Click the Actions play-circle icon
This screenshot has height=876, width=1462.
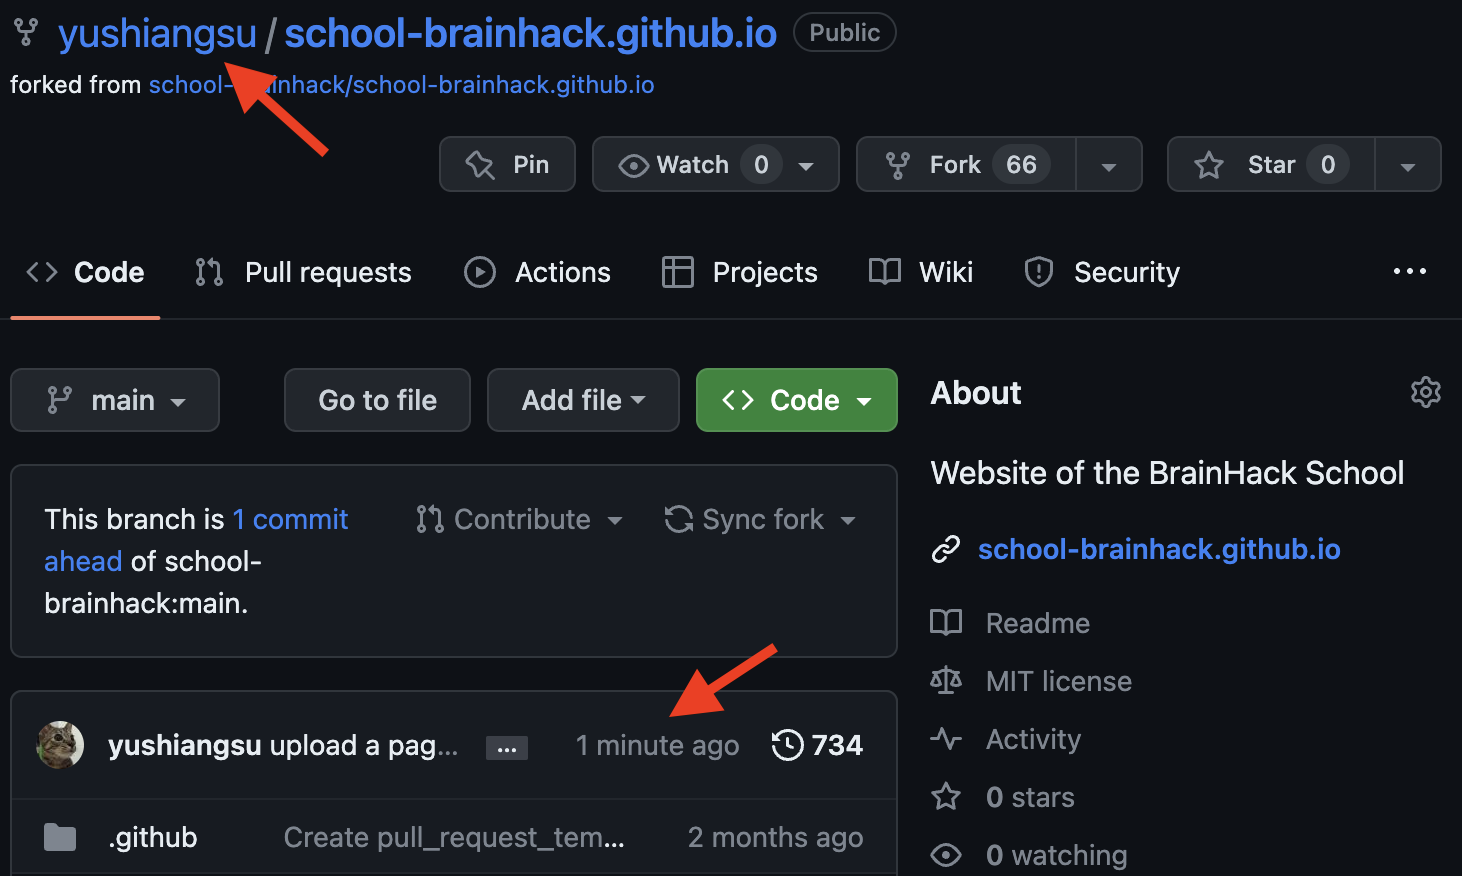click(480, 272)
